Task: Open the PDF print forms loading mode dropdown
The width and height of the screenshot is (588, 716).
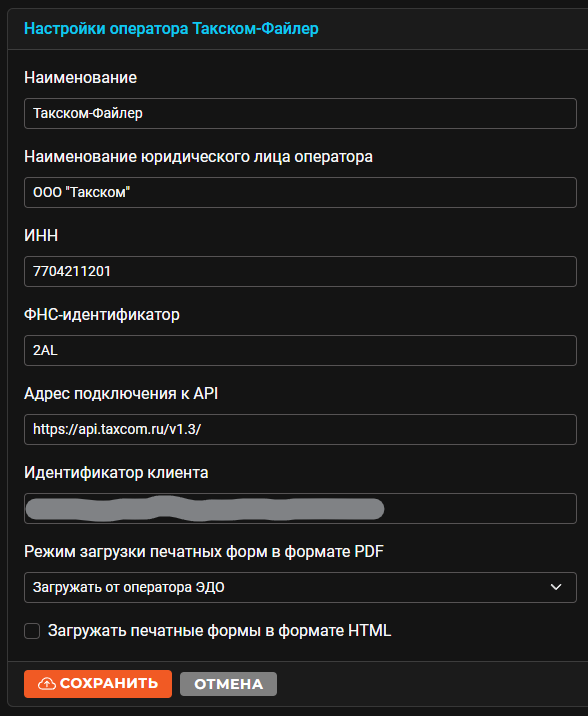Action: [x=300, y=587]
